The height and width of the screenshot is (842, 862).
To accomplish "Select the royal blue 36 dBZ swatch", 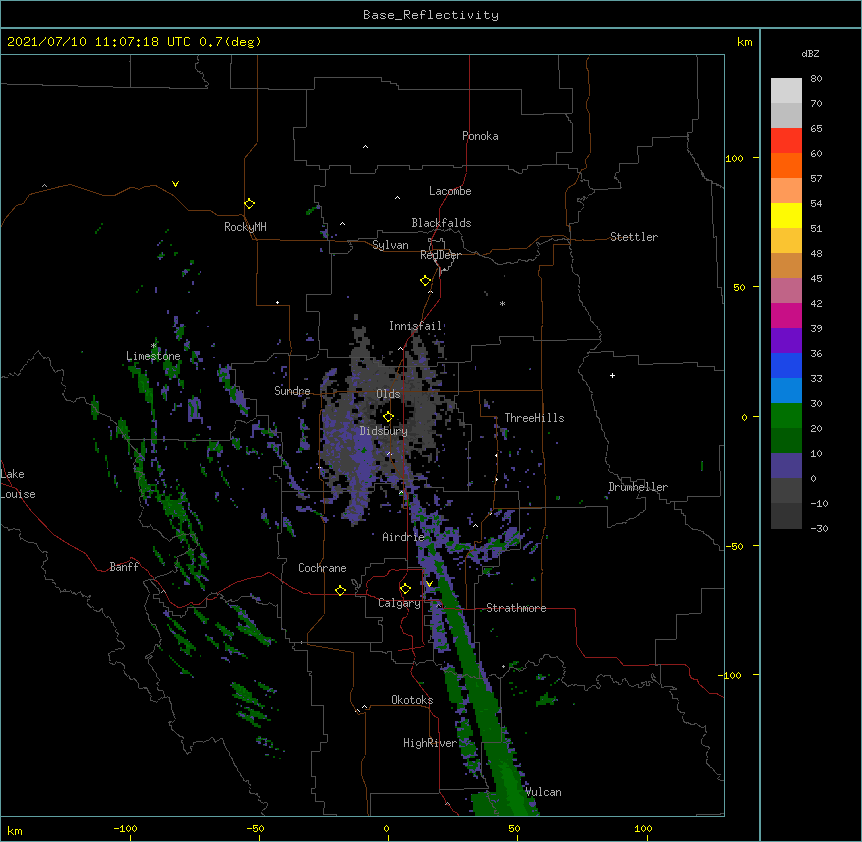I will click(786, 365).
